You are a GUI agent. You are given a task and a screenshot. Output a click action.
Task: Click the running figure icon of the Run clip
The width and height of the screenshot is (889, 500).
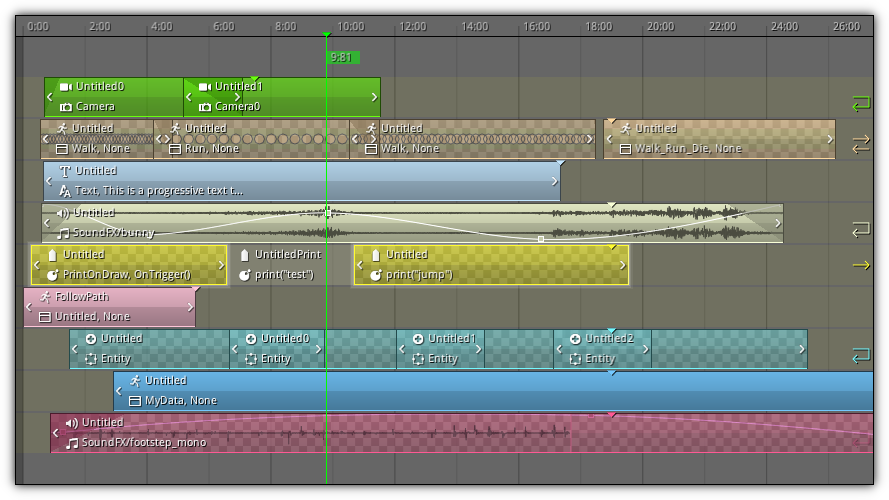pos(175,129)
